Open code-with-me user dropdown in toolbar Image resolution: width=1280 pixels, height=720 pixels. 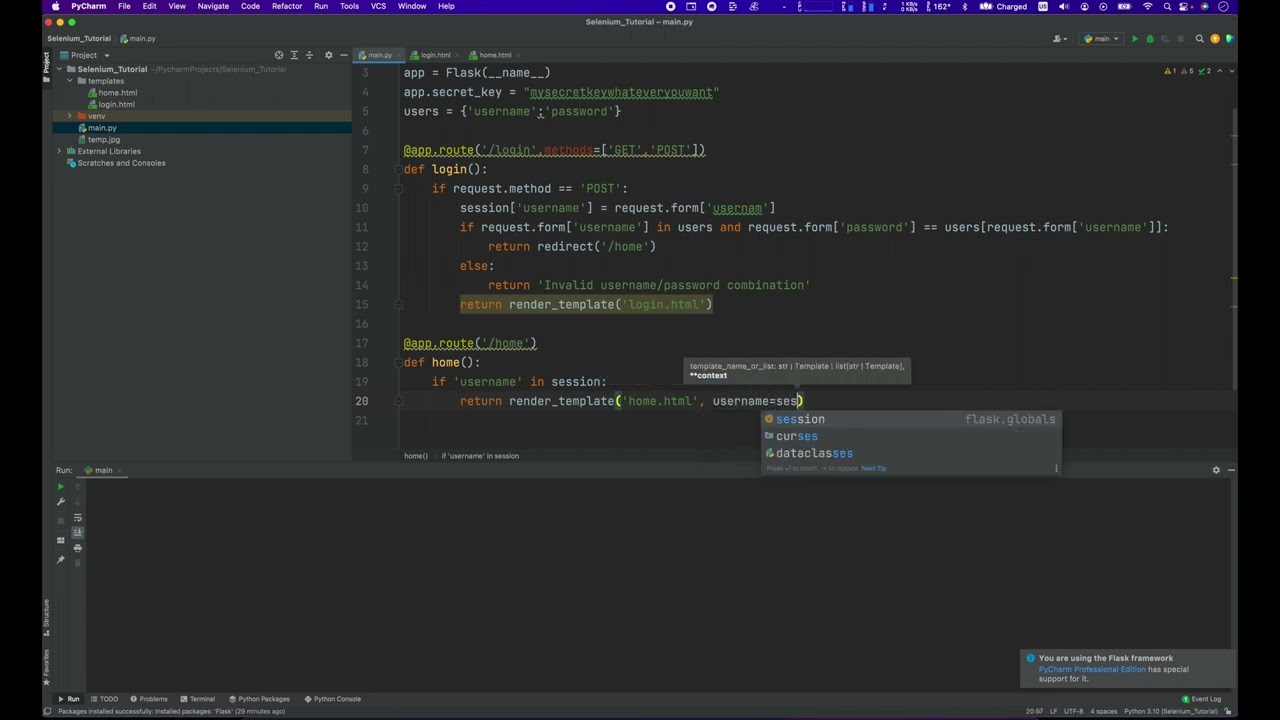pyautogui.click(x=1059, y=39)
